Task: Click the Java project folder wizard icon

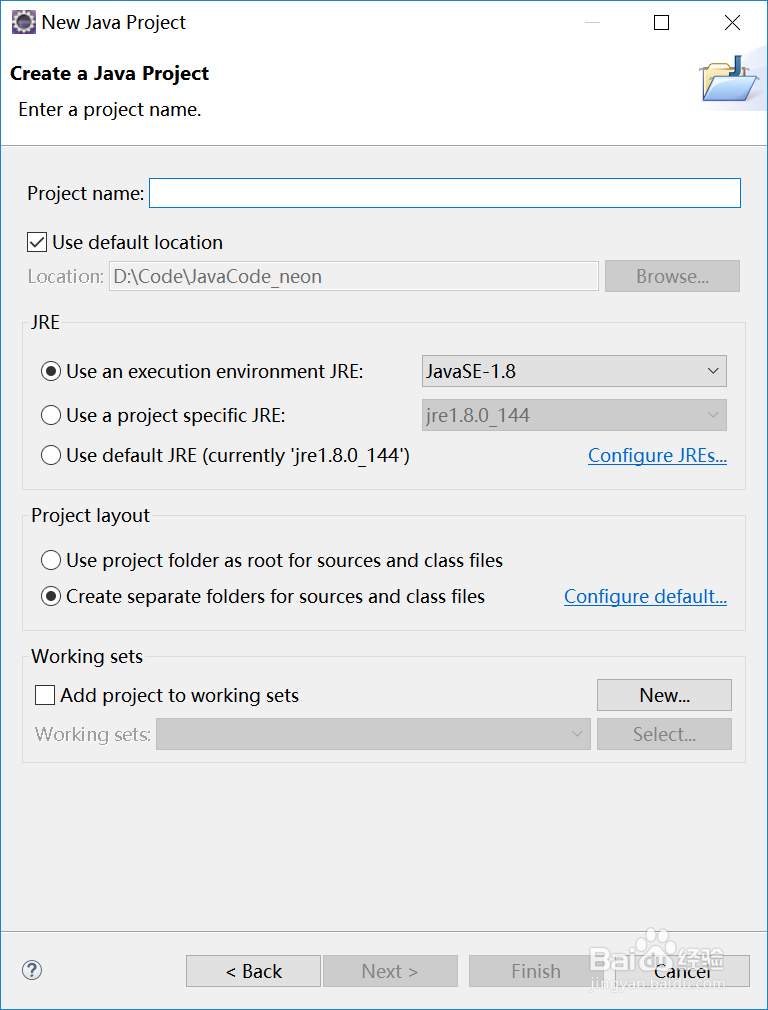Action: click(731, 81)
